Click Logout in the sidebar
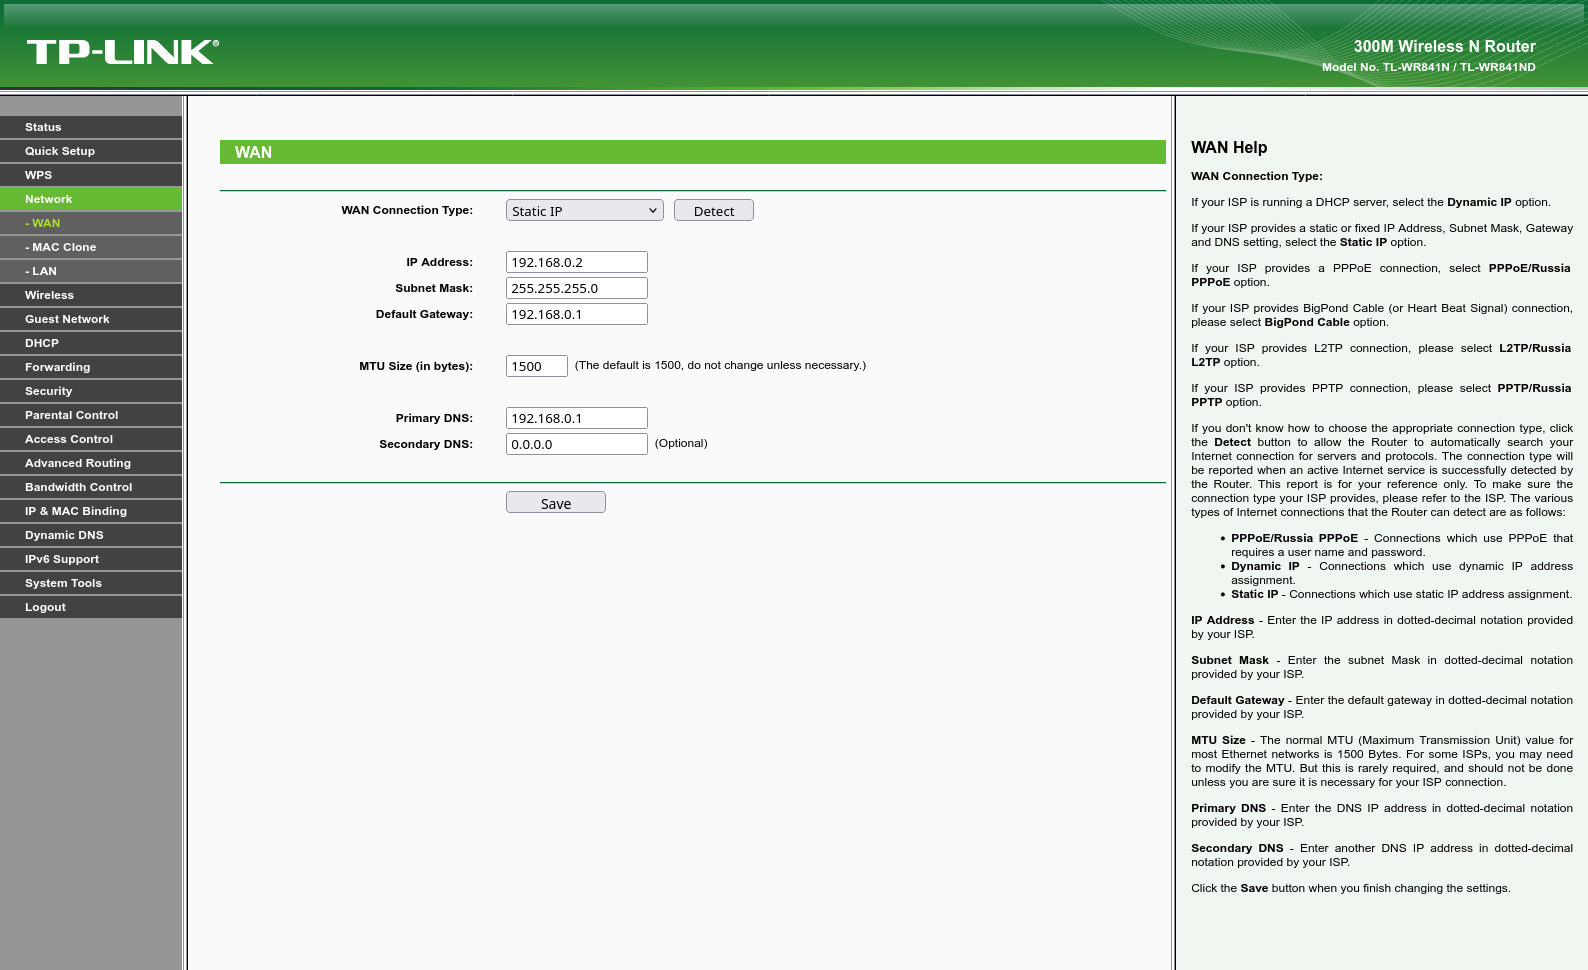Screen dimensions: 1588x970 pos(91,607)
